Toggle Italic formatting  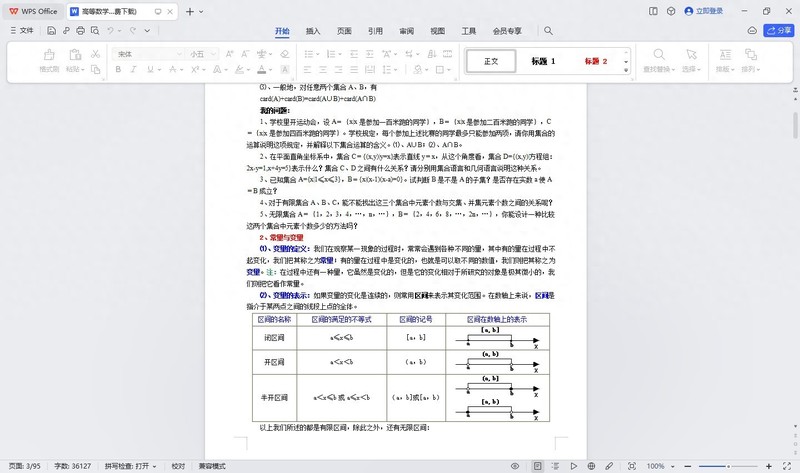coord(134,69)
